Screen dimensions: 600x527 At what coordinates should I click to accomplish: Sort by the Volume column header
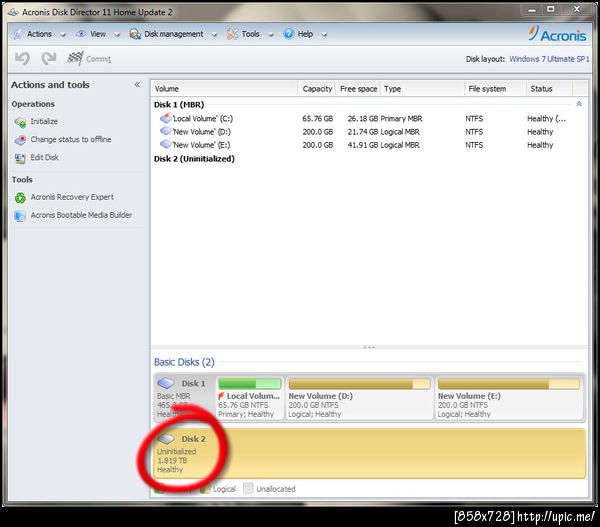[225, 89]
